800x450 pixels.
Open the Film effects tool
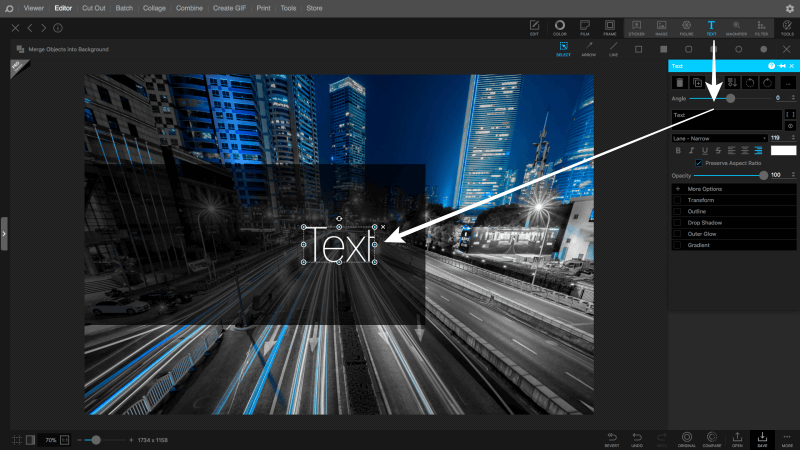[585, 28]
